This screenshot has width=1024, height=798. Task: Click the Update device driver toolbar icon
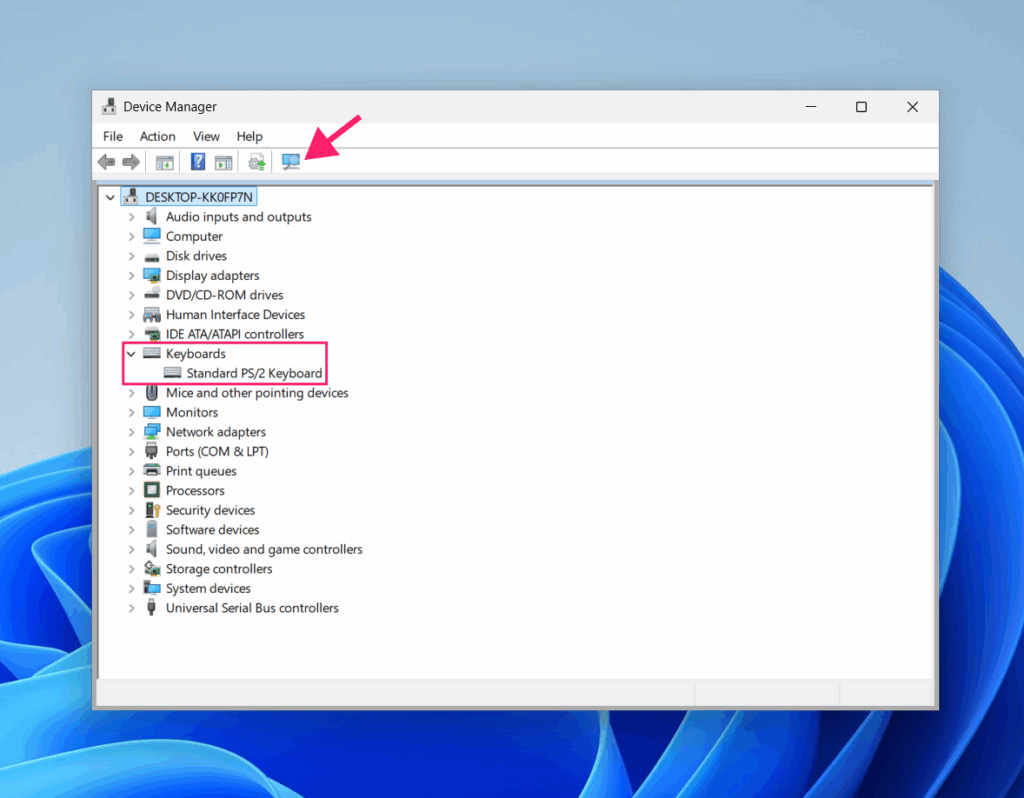257,162
